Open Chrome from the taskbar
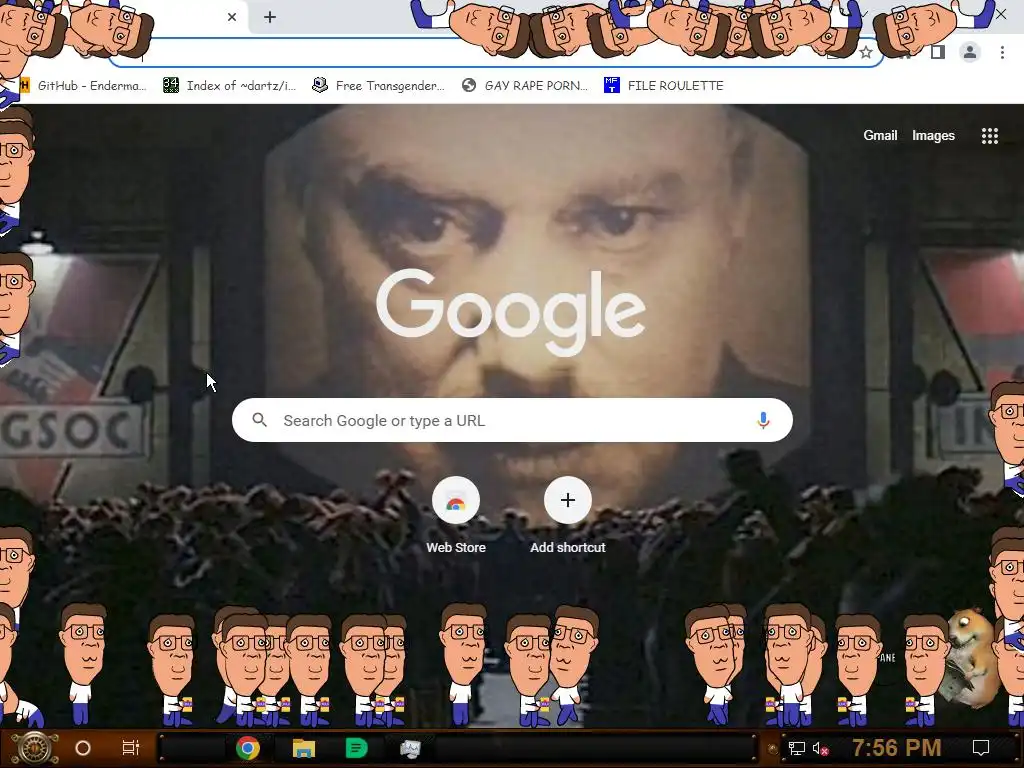 click(x=248, y=748)
